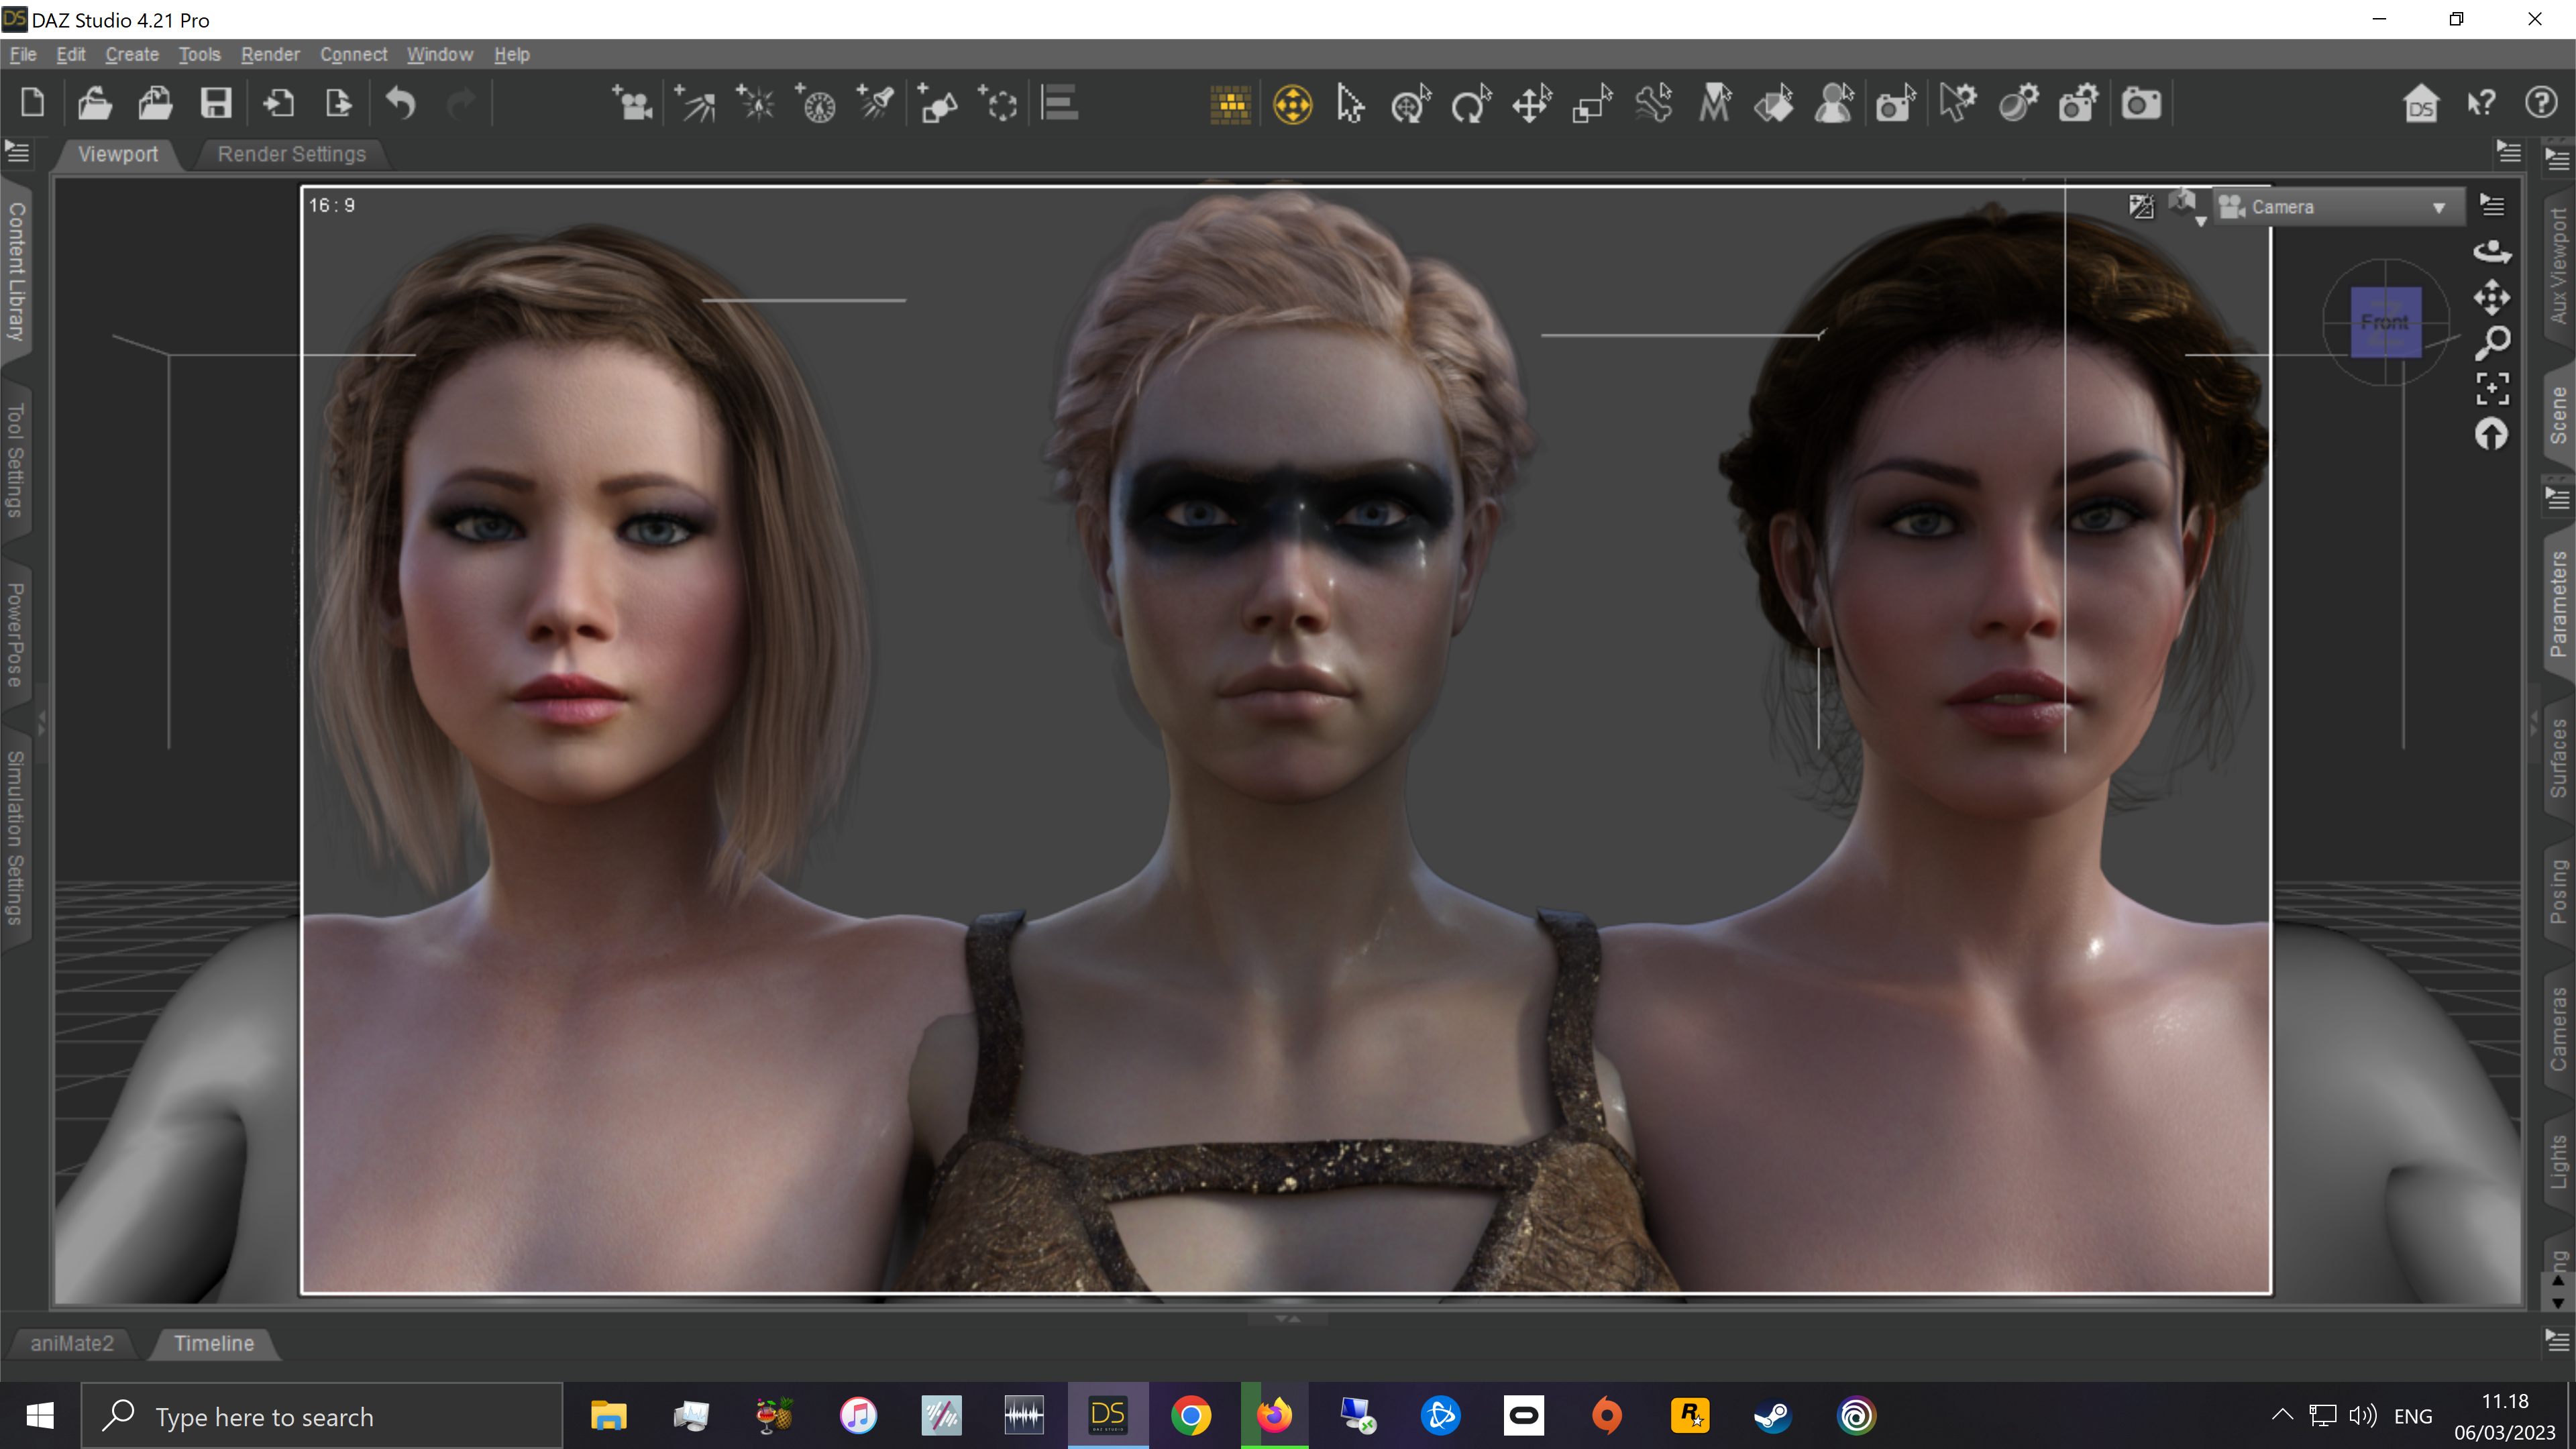Select the Rotate tool
The height and width of the screenshot is (1449, 2576).
1471,104
